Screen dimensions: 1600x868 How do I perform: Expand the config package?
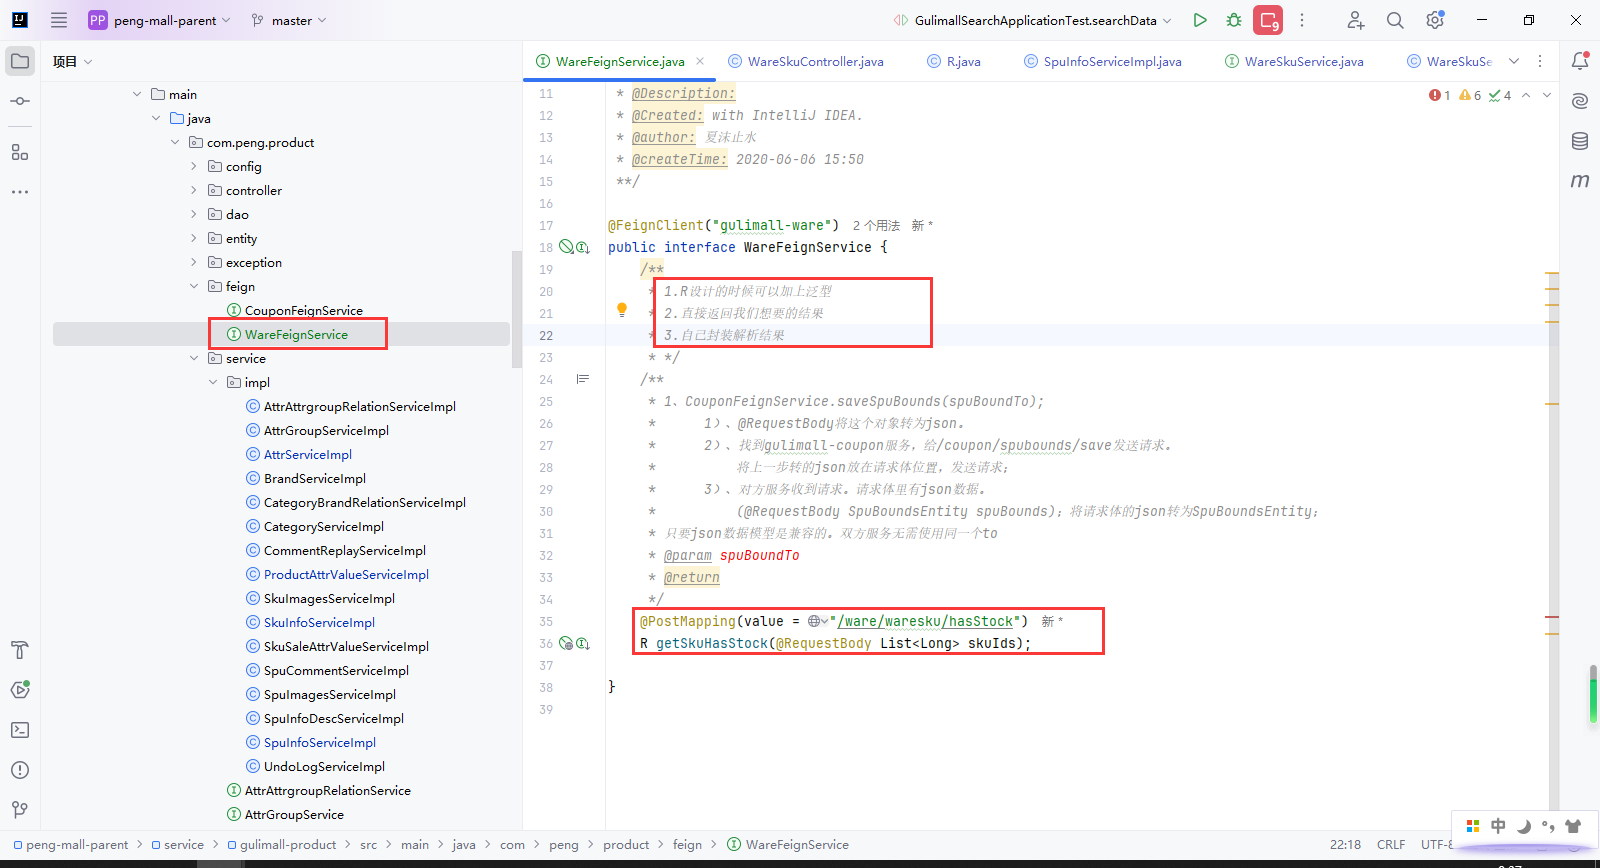(194, 166)
